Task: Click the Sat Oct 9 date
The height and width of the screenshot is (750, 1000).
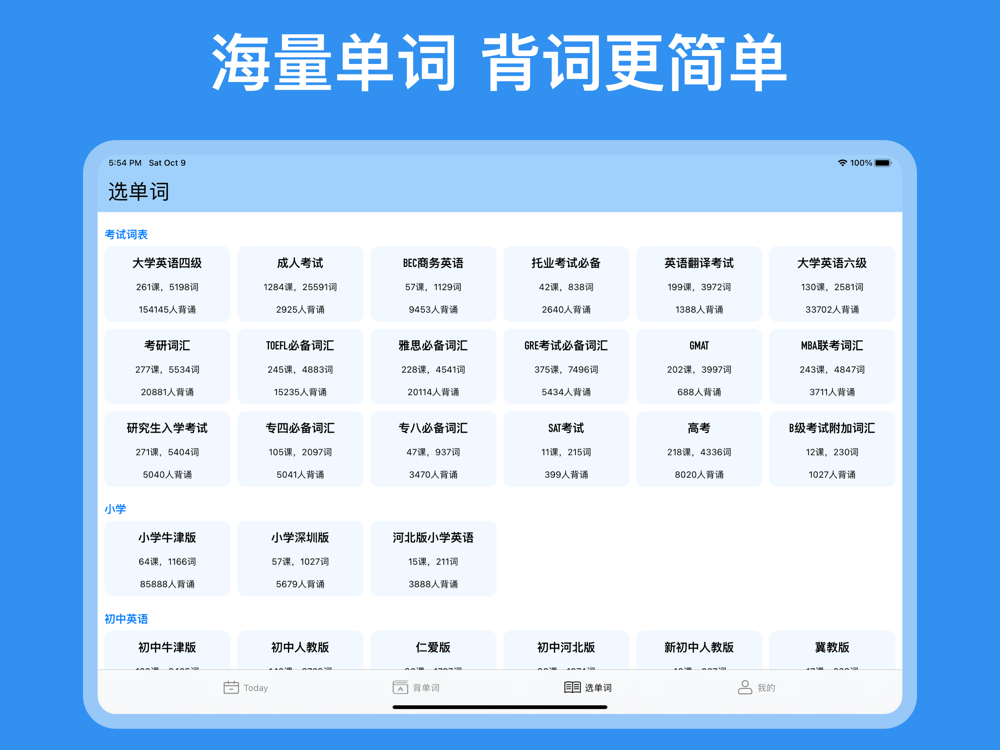Action: coord(167,163)
